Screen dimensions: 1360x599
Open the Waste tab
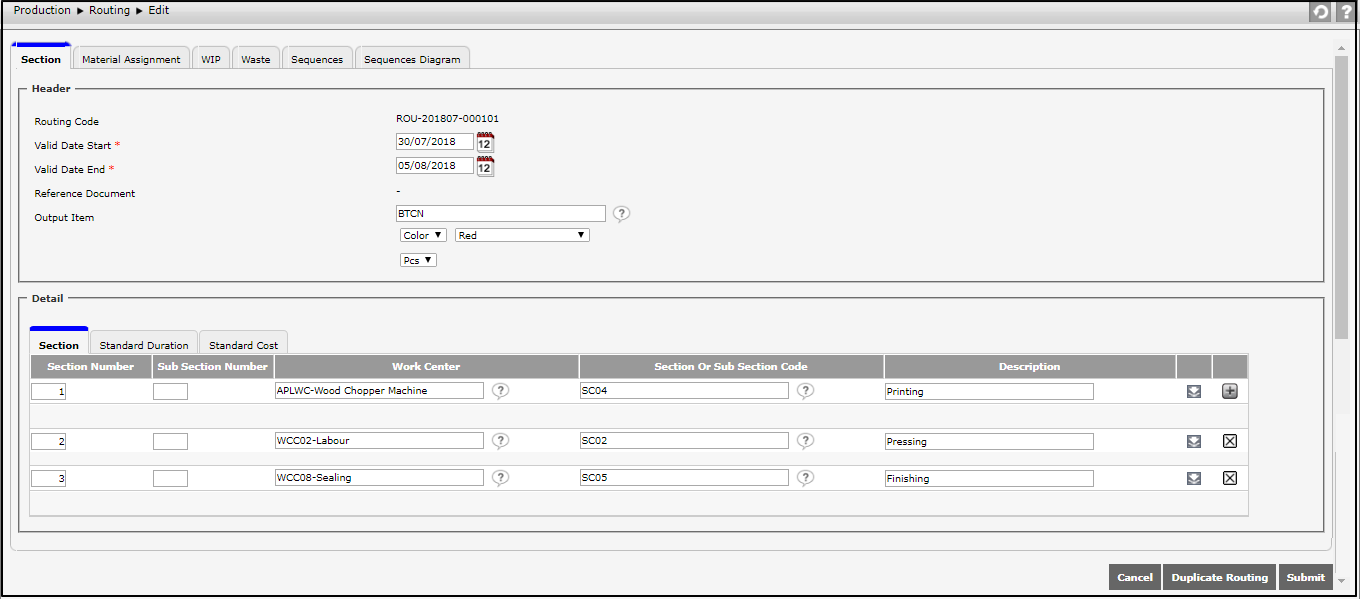click(256, 59)
